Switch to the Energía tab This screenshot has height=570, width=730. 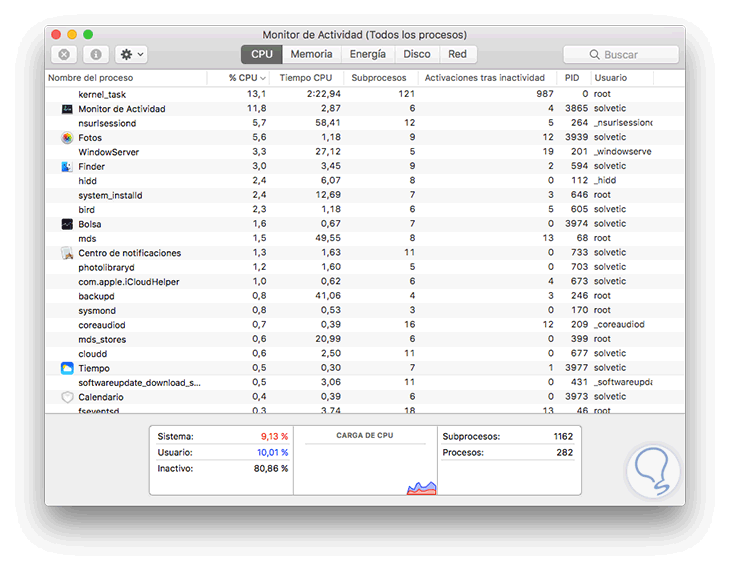(x=368, y=54)
